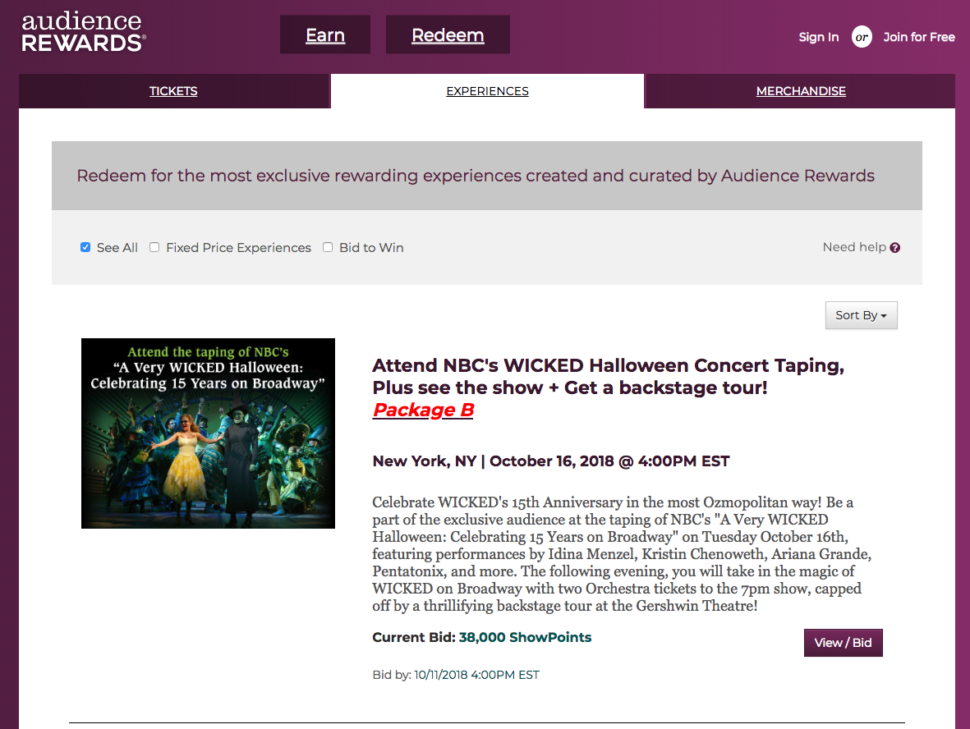Open the Sort By dropdown

tap(861, 315)
